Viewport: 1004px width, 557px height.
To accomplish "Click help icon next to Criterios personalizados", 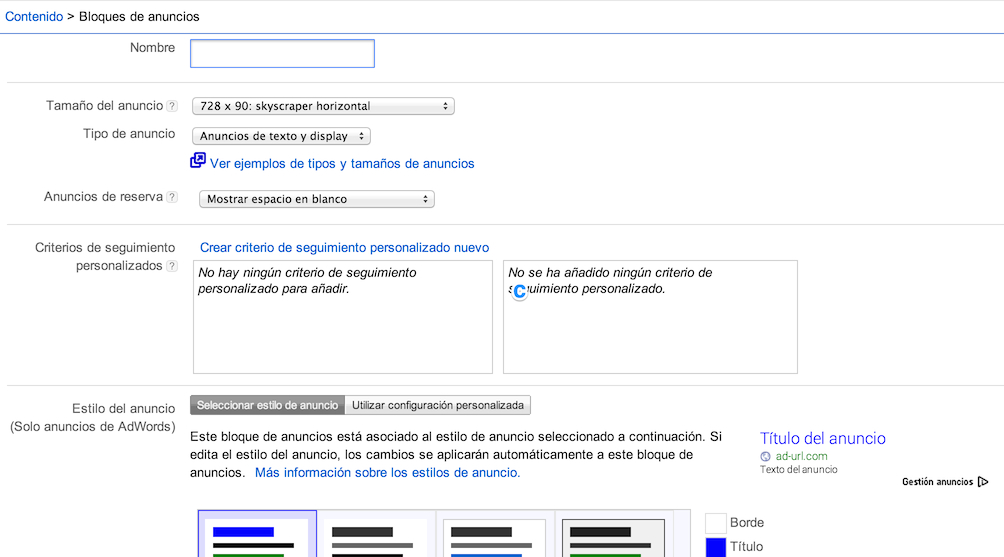I will 172,267.
